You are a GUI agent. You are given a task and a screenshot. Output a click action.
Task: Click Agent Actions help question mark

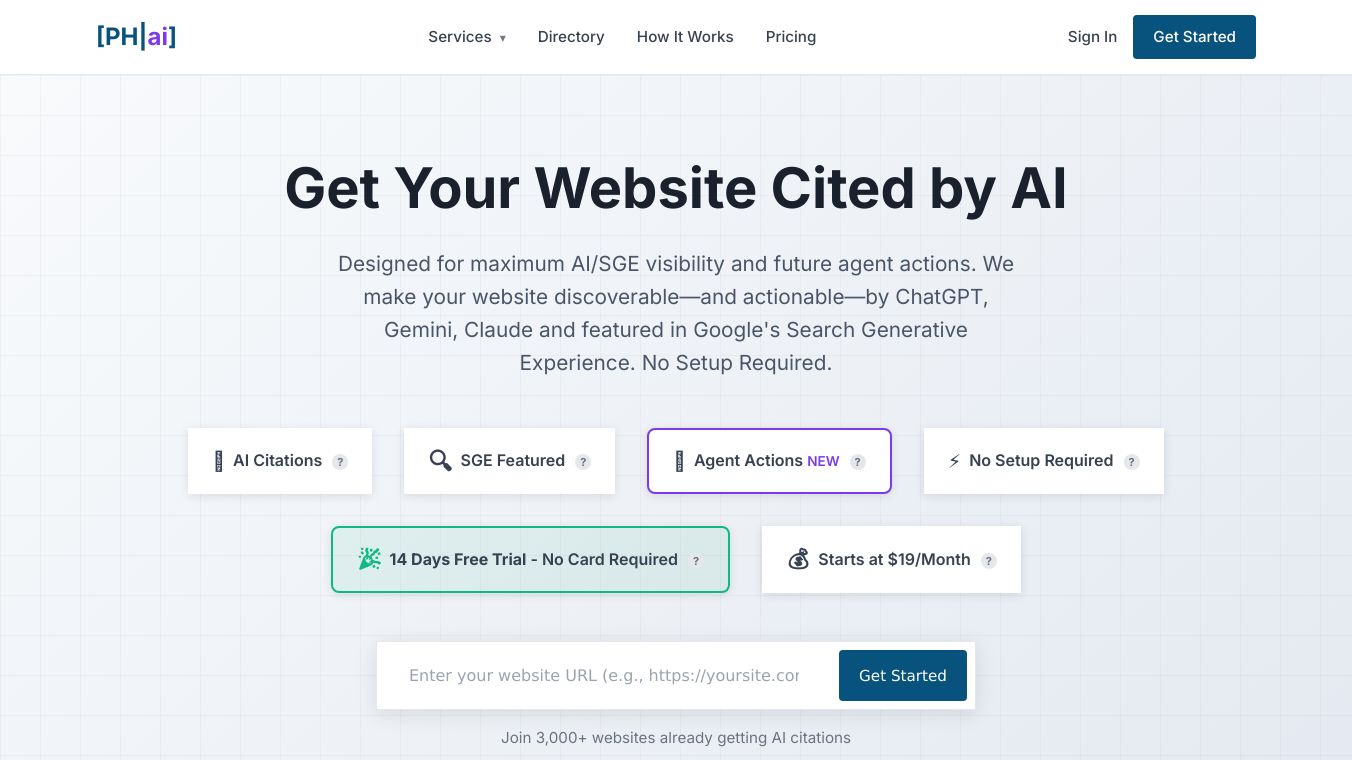point(858,462)
